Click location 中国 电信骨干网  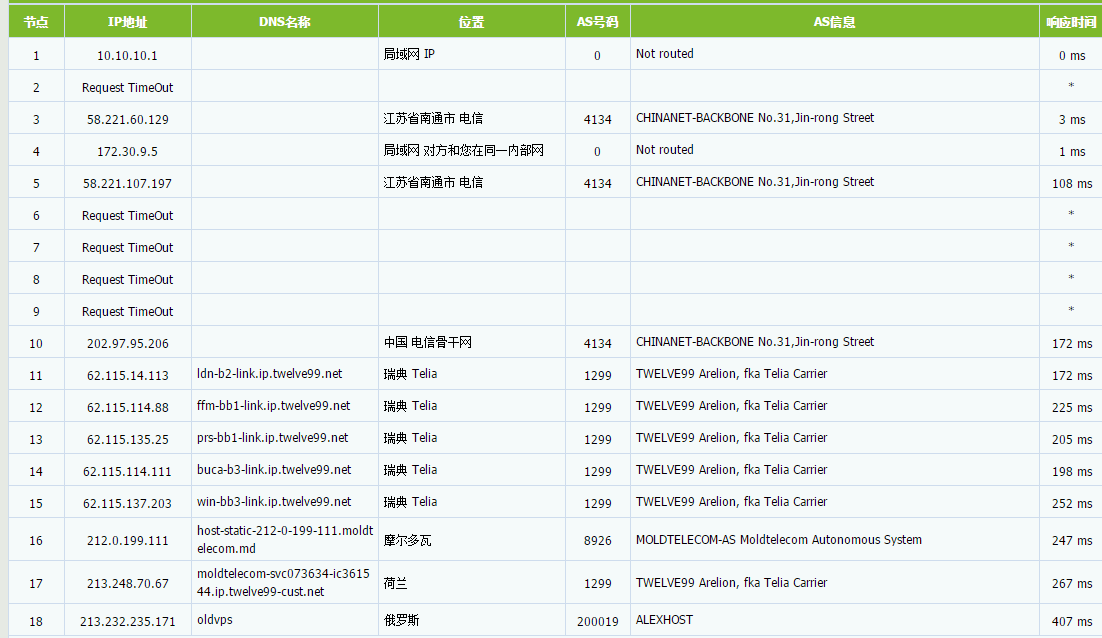427,342
